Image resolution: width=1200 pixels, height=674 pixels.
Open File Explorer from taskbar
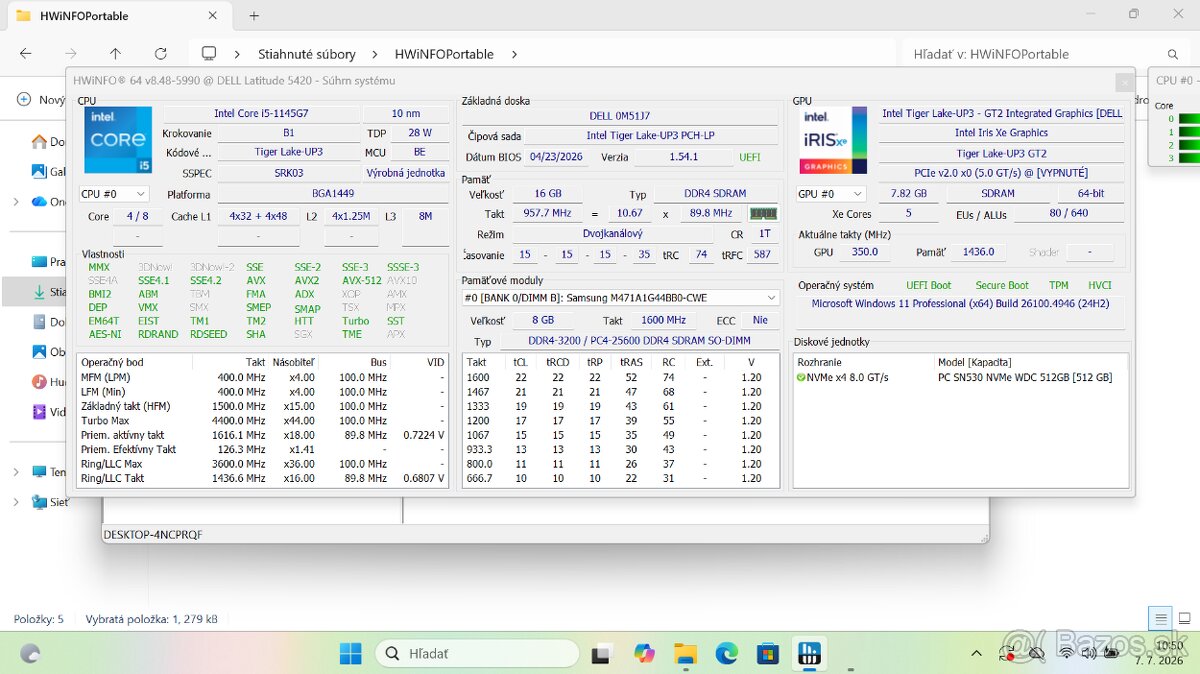(685, 653)
